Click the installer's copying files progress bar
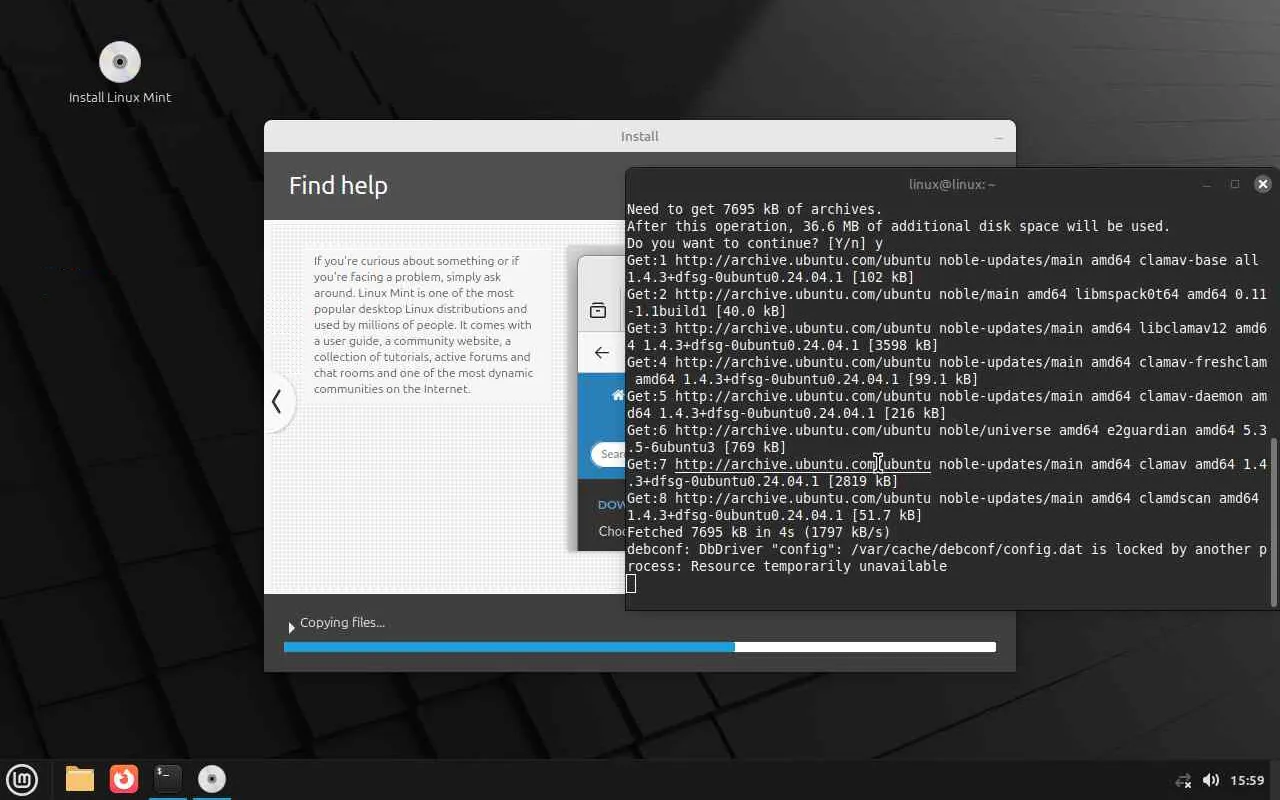Screen dimensions: 1280x800 640,647
